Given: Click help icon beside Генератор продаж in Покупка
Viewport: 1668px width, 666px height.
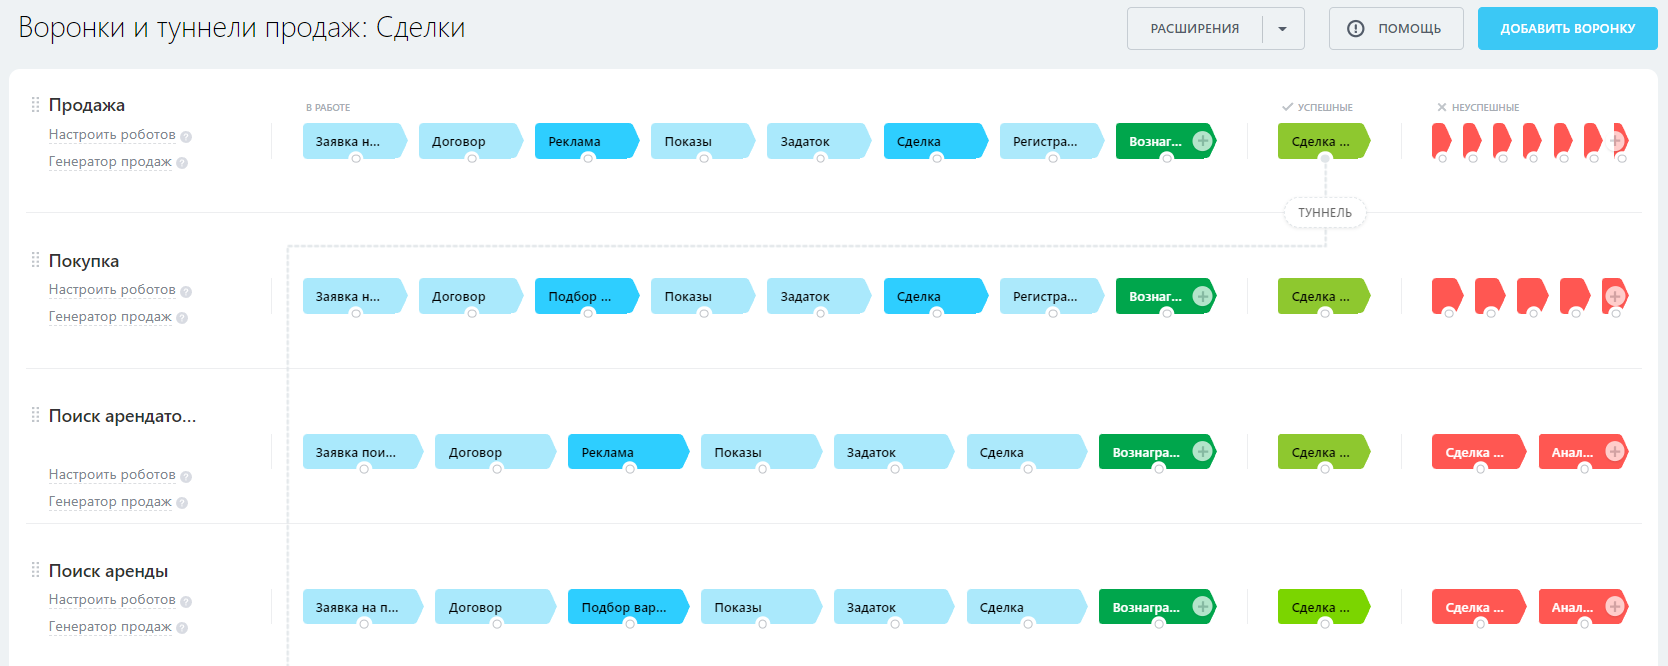Looking at the screenshot, I should (182, 318).
